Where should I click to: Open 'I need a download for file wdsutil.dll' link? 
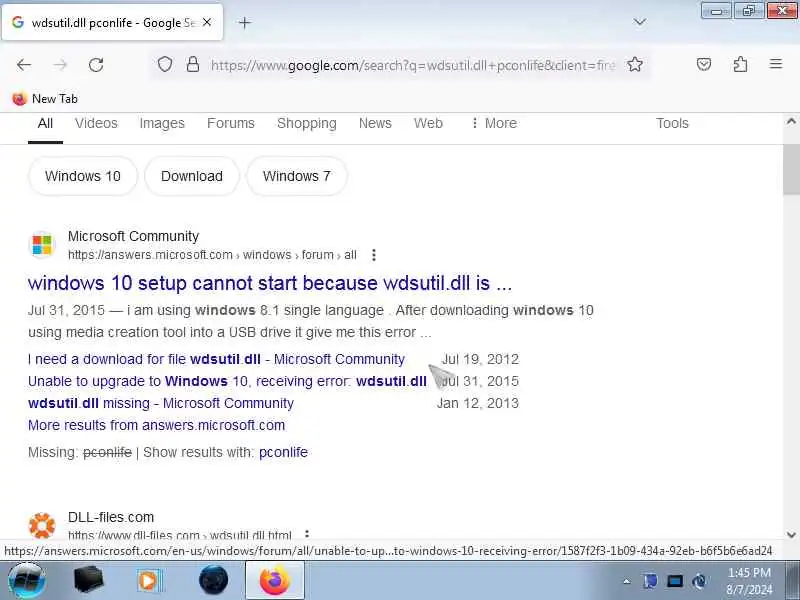(216, 359)
